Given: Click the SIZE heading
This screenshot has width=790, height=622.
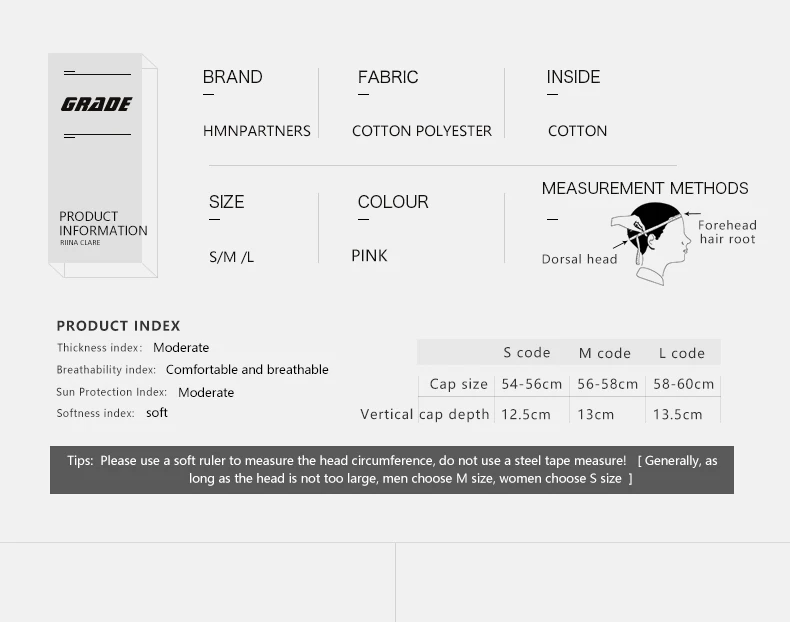Looking at the screenshot, I should [x=226, y=202].
